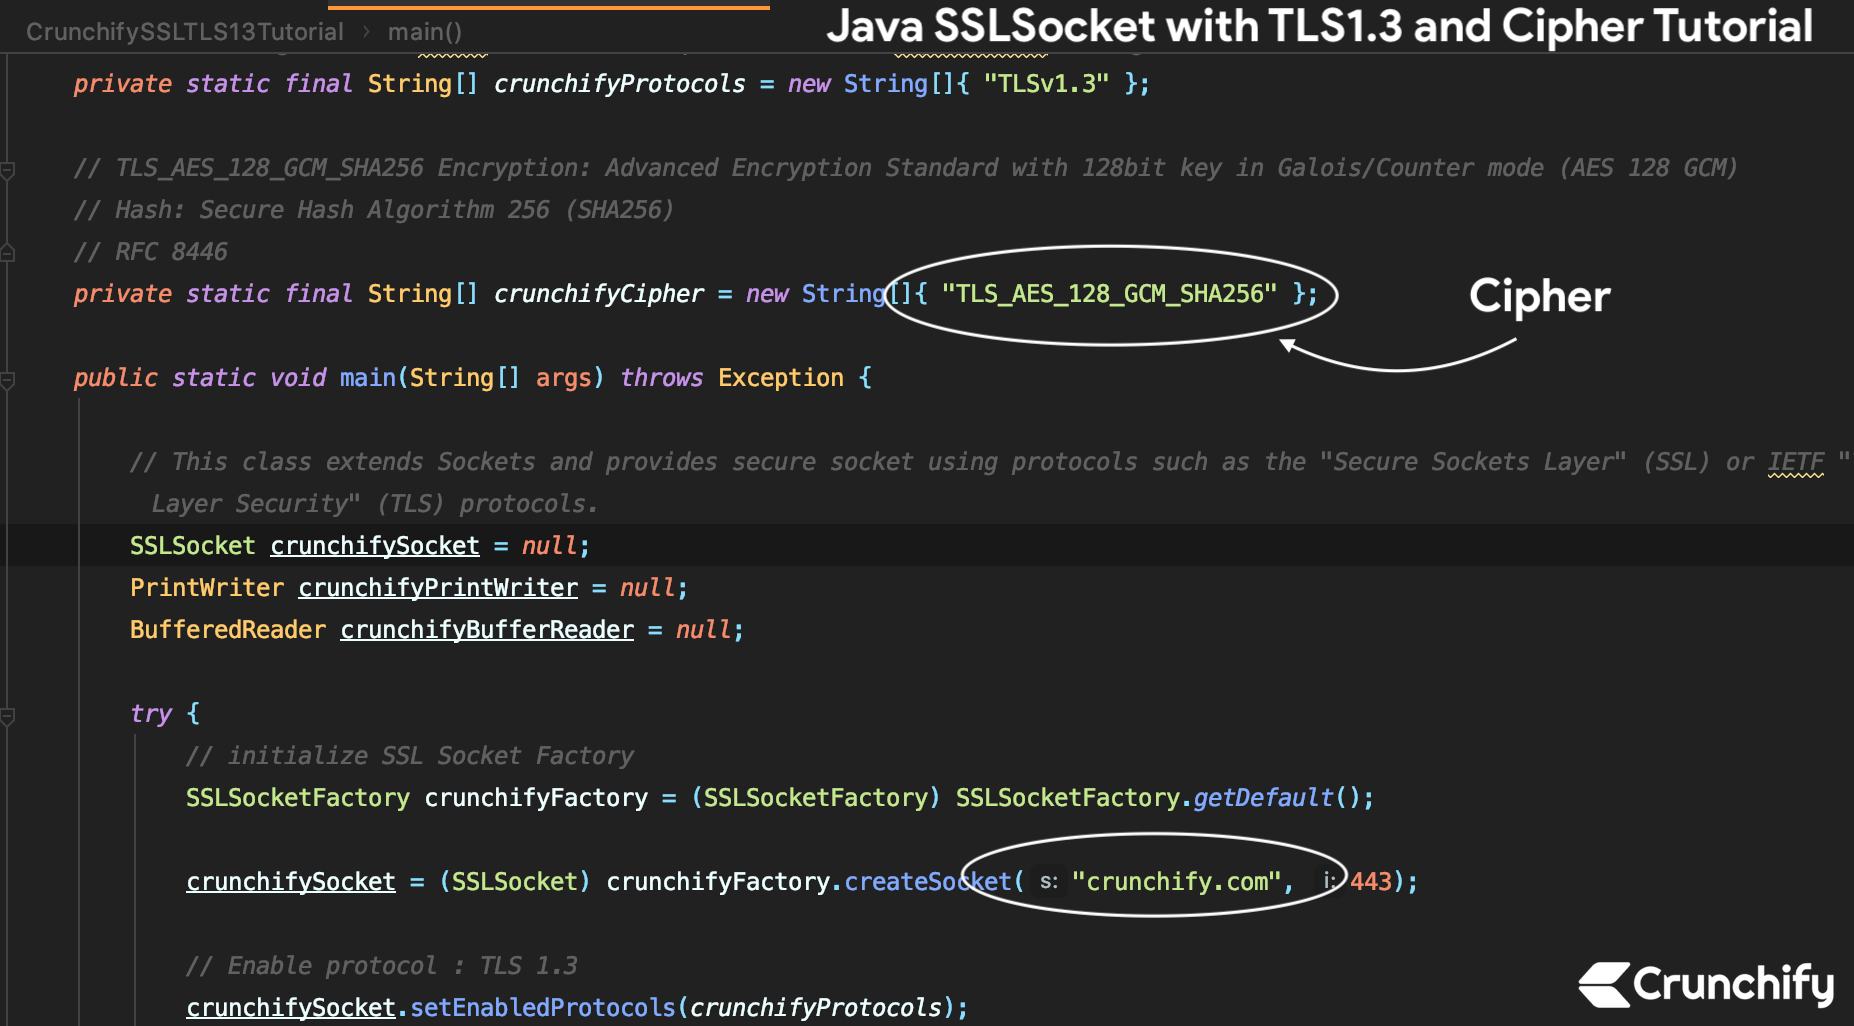Click the port number 443
This screenshot has width=1854, height=1026.
1371,882
